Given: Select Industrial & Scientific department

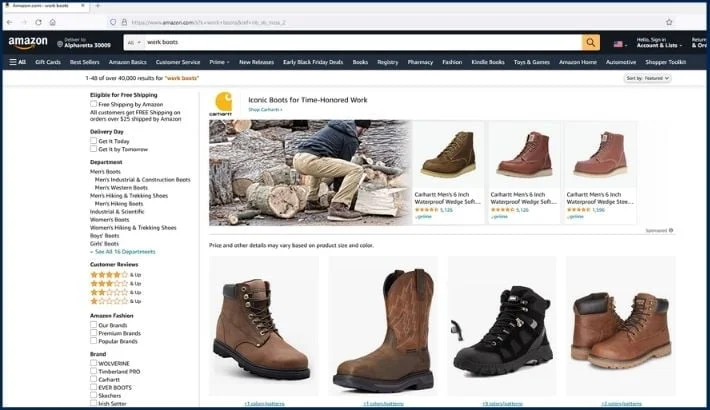Looking at the screenshot, I should 117,212.
